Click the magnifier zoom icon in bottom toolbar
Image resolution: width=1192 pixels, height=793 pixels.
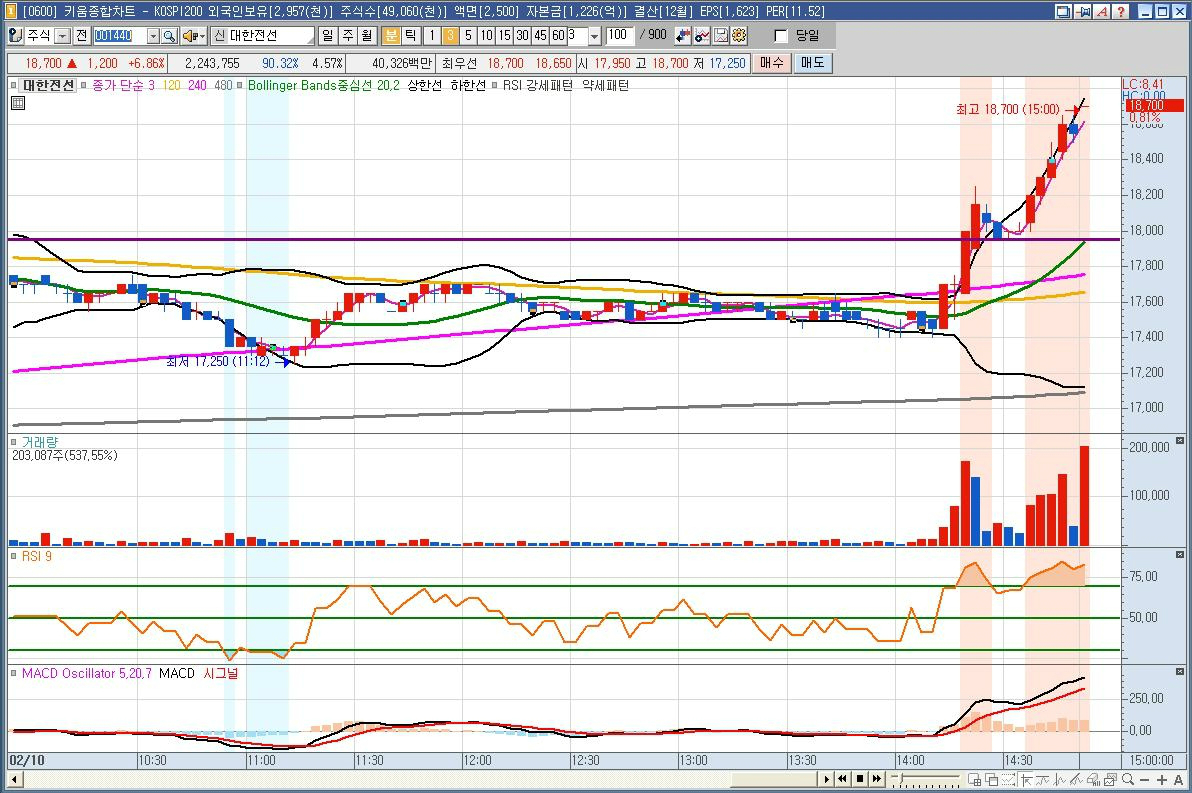click(x=1128, y=779)
